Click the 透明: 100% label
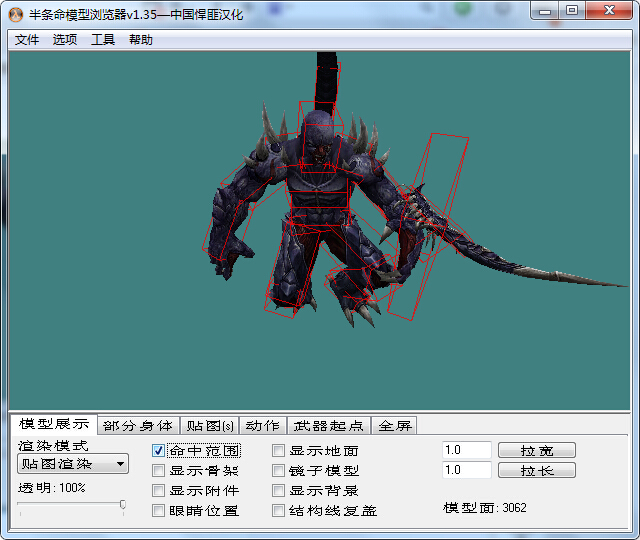This screenshot has width=640, height=540. (x=52, y=487)
